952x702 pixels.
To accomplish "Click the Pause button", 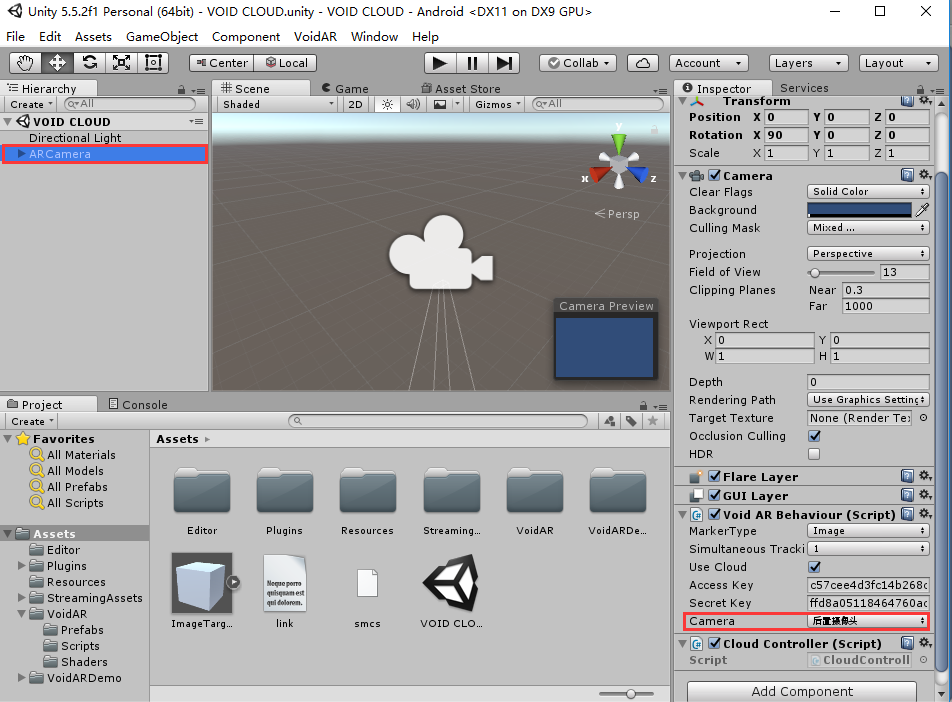I will [472, 63].
